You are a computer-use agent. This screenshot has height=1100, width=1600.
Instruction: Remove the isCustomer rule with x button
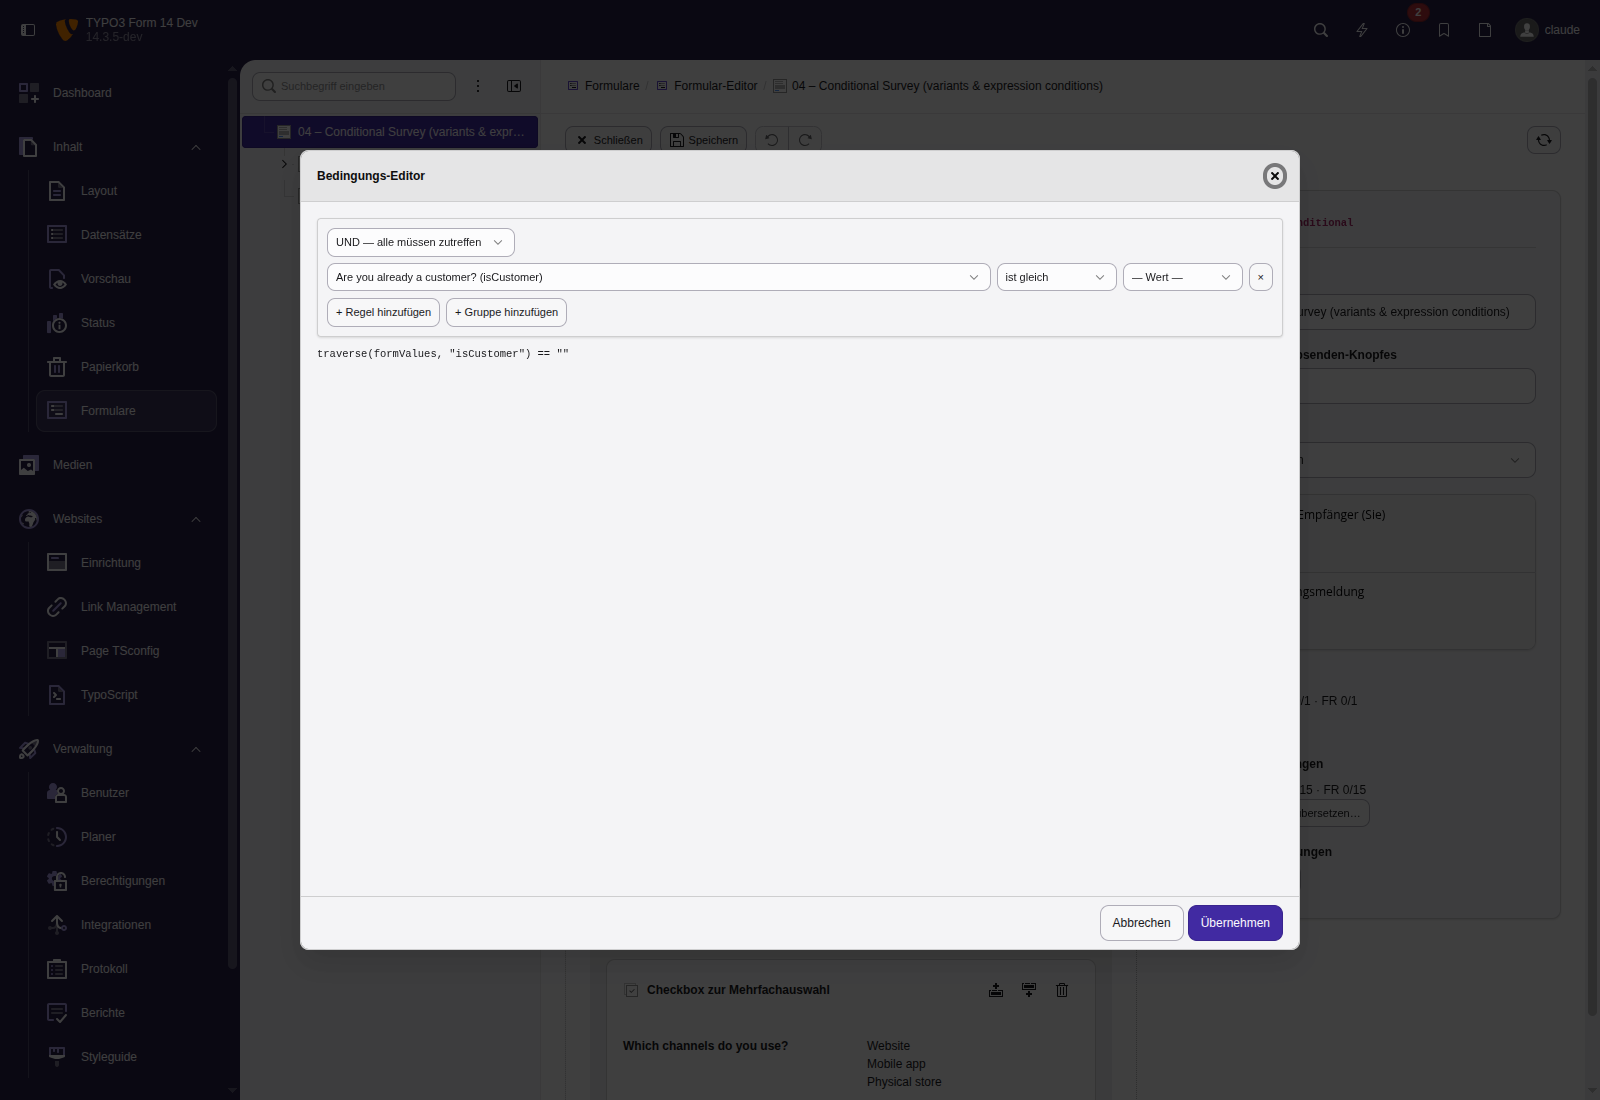[x=1261, y=277]
